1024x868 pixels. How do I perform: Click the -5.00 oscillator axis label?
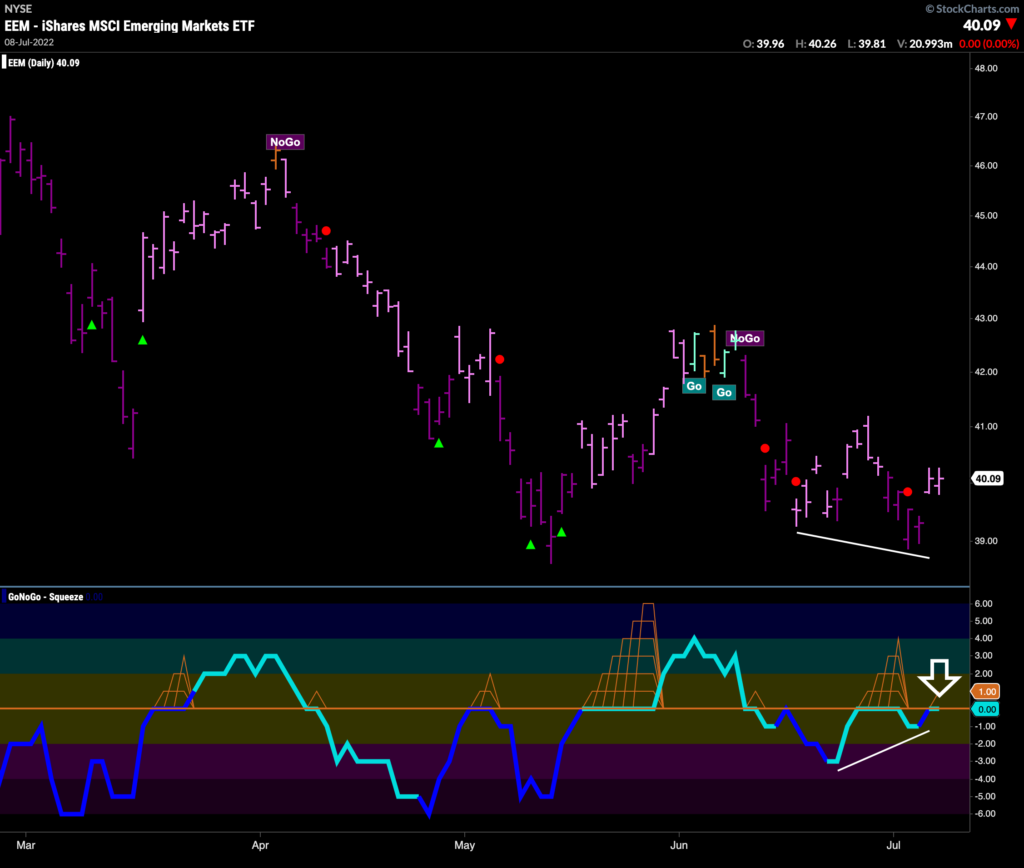click(984, 796)
